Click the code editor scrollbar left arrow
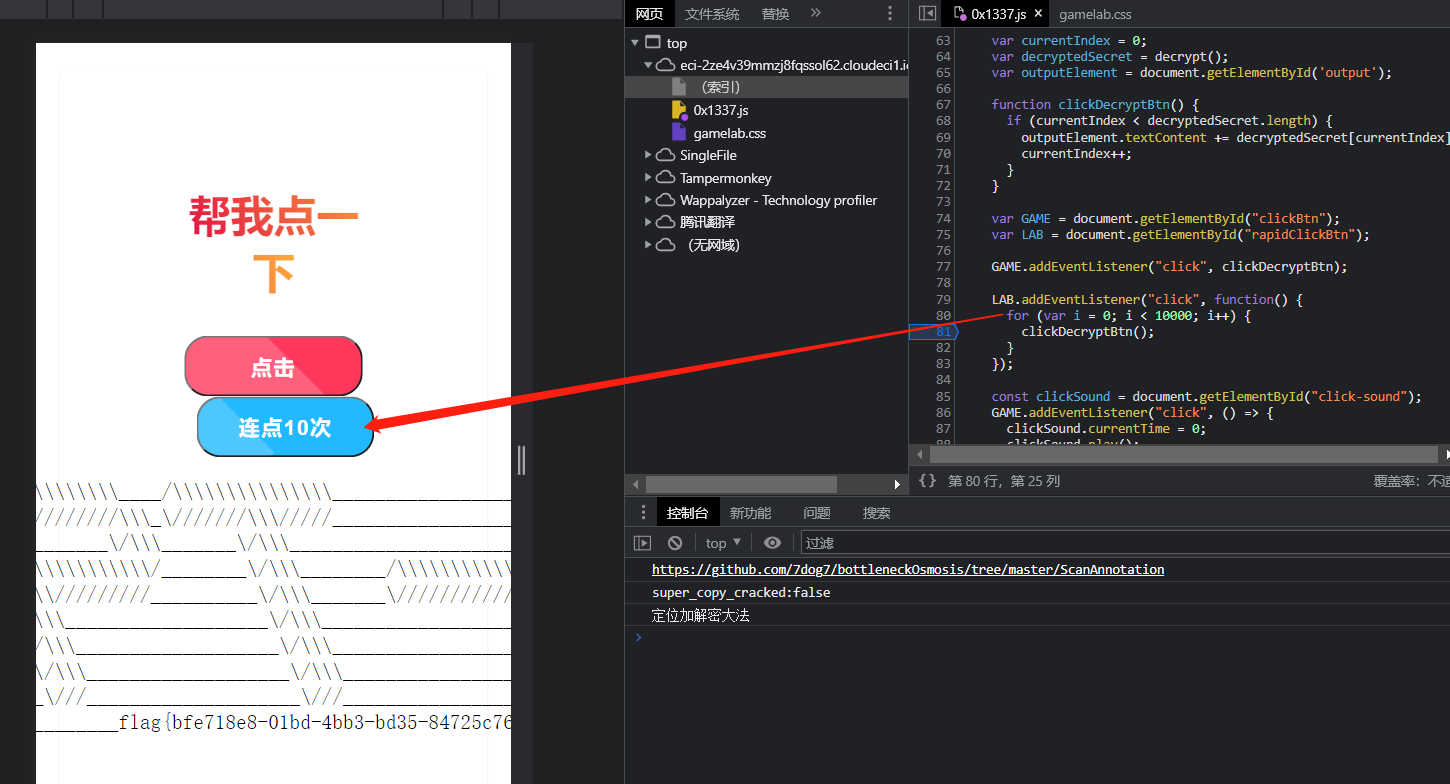The width and height of the screenshot is (1450, 784). click(919, 455)
